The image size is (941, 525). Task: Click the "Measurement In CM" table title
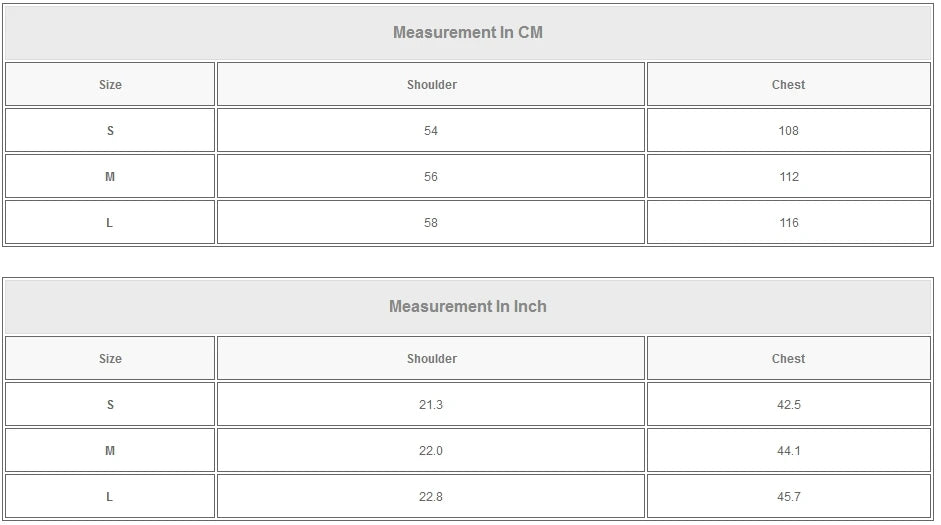tap(468, 32)
